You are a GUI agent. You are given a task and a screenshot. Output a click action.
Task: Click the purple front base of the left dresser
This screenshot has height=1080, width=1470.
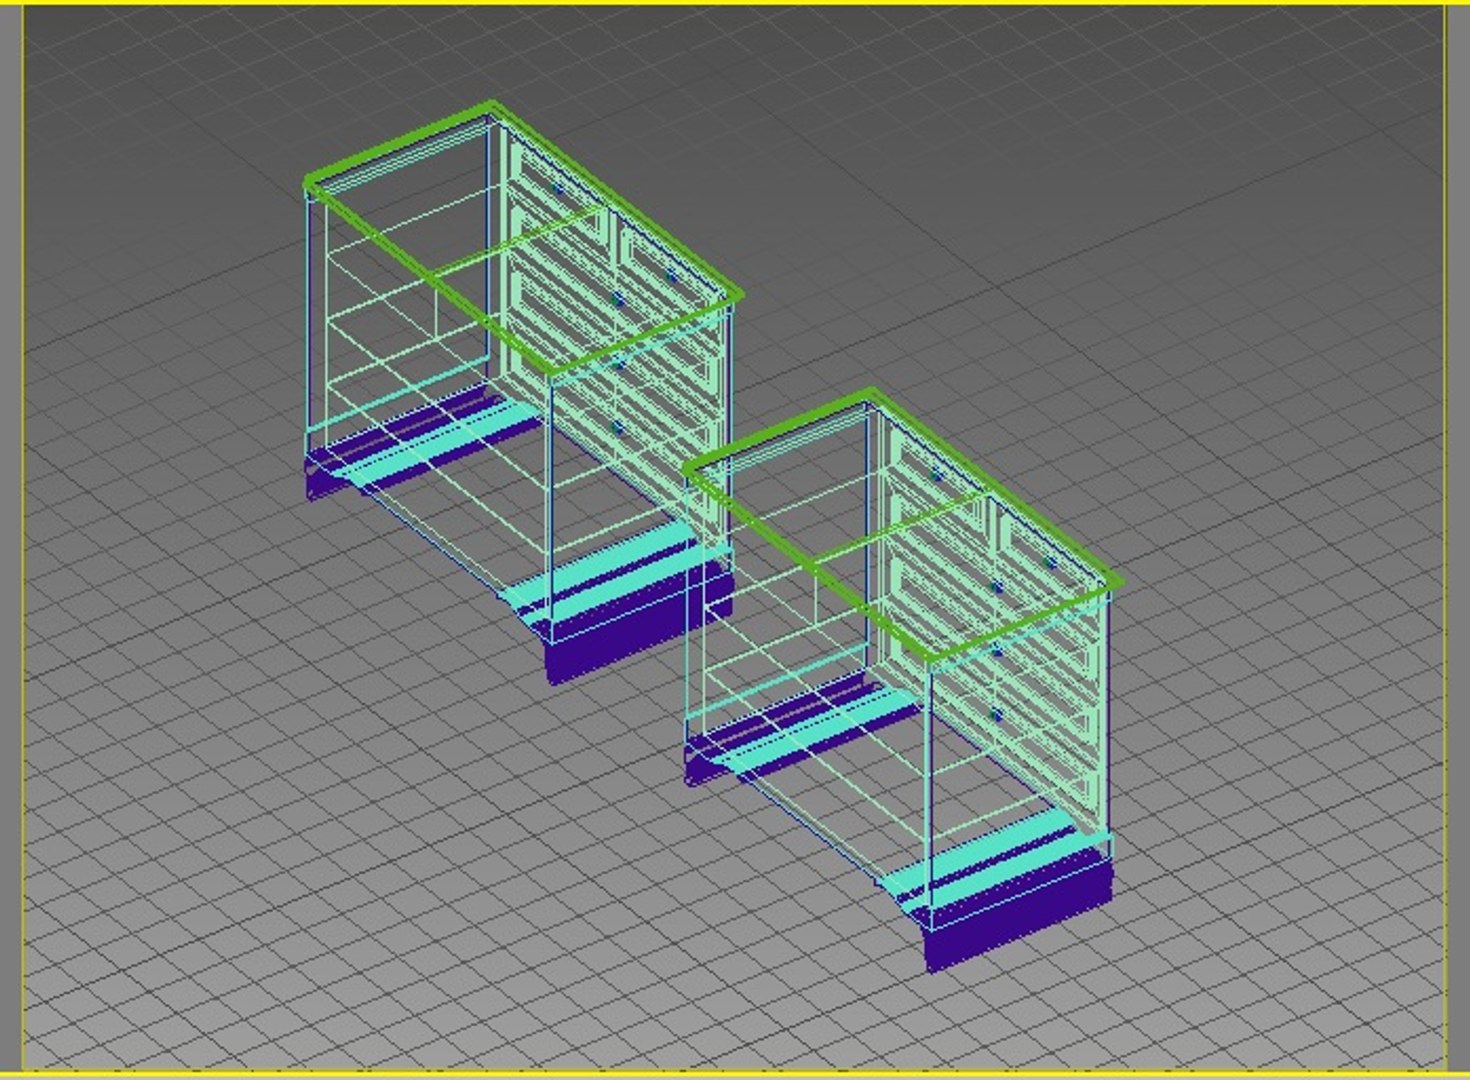pos(640,625)
